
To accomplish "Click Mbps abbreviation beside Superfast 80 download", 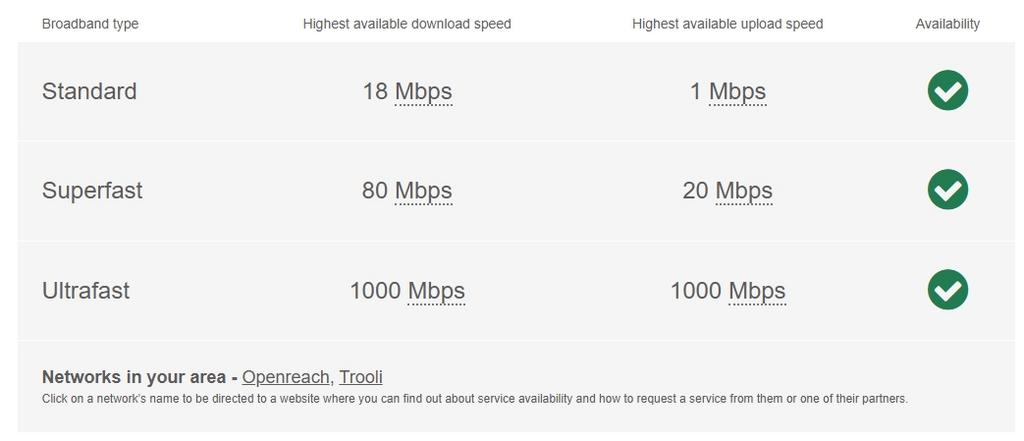I will [423, 191].
